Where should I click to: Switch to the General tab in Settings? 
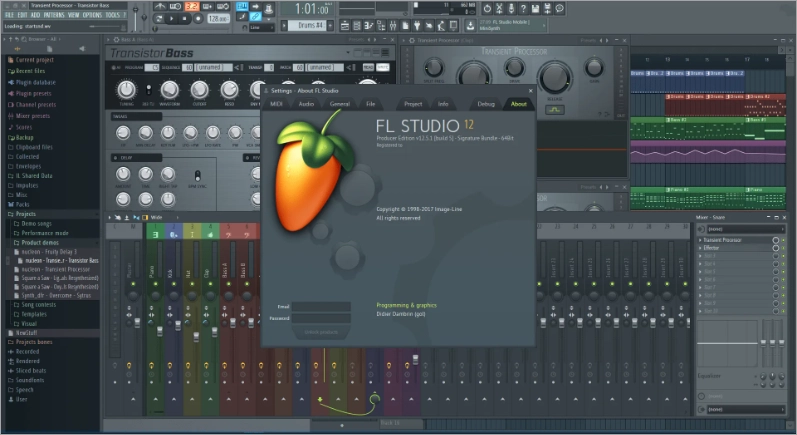[x=340, y=104]
